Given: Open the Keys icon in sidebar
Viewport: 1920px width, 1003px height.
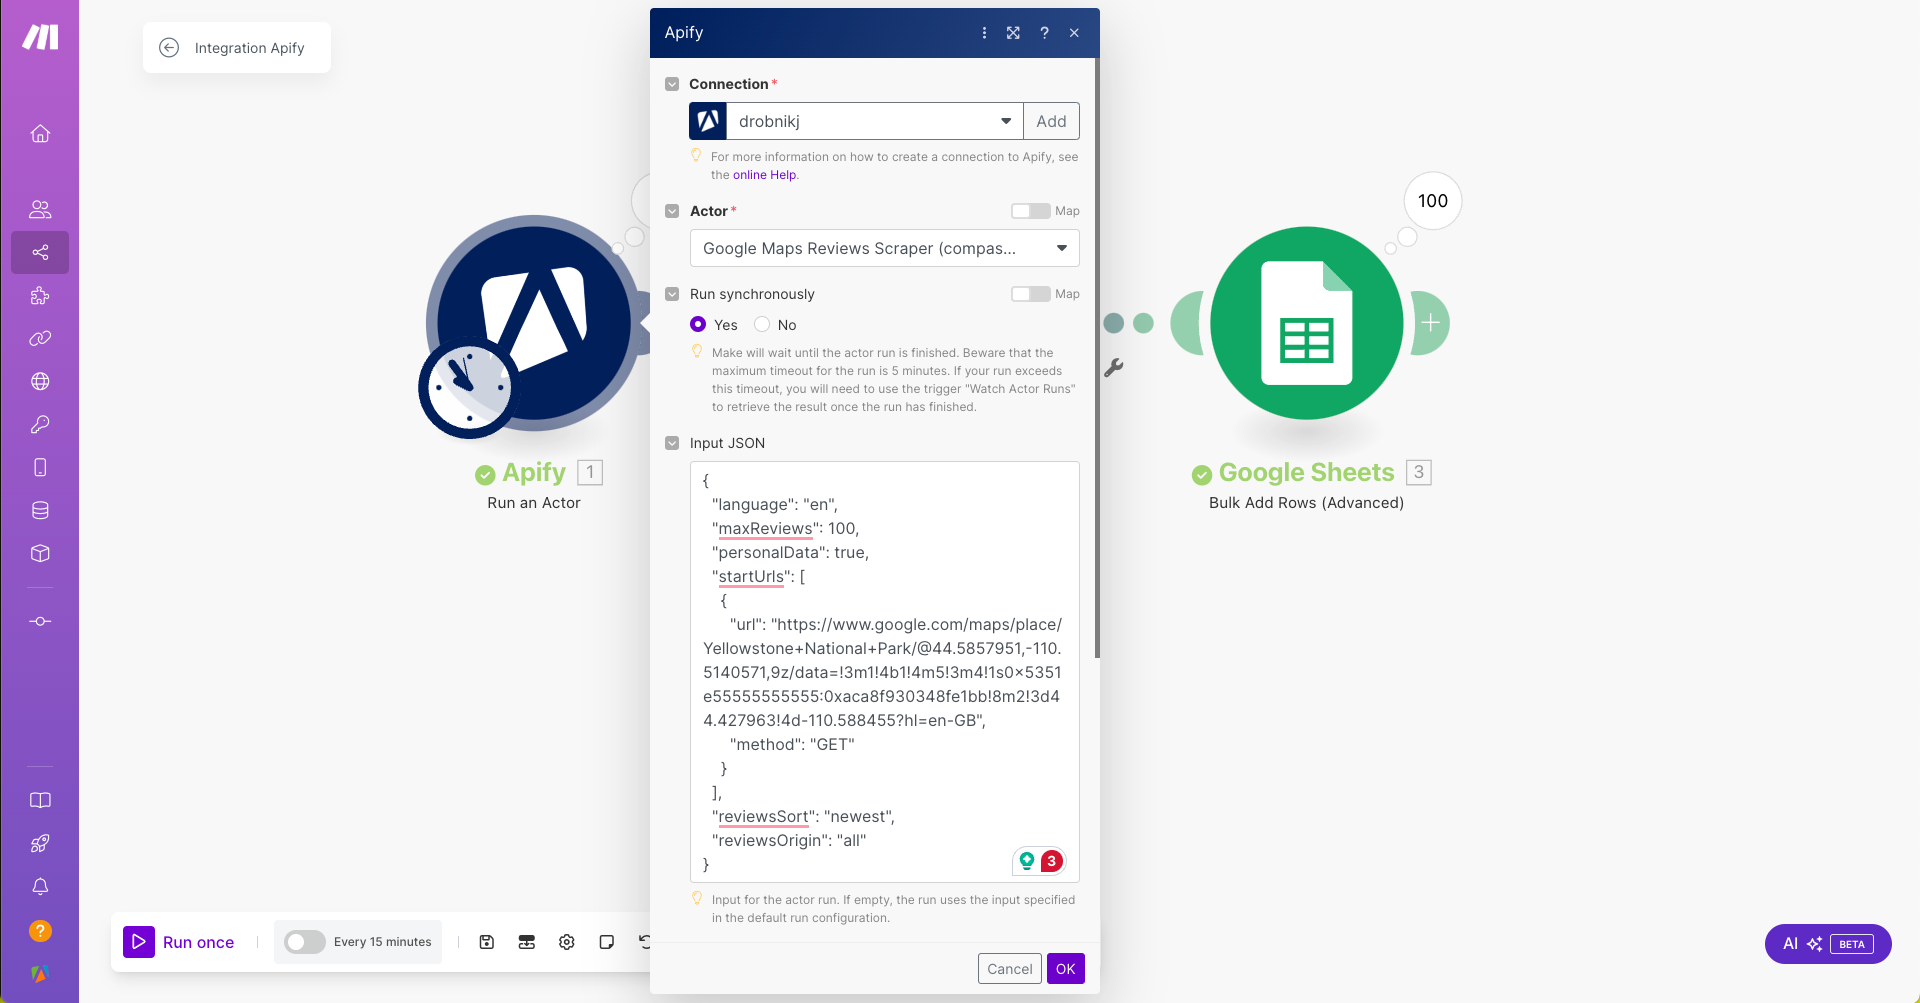Looking at the screenshot, I should (x=40, y=424).
